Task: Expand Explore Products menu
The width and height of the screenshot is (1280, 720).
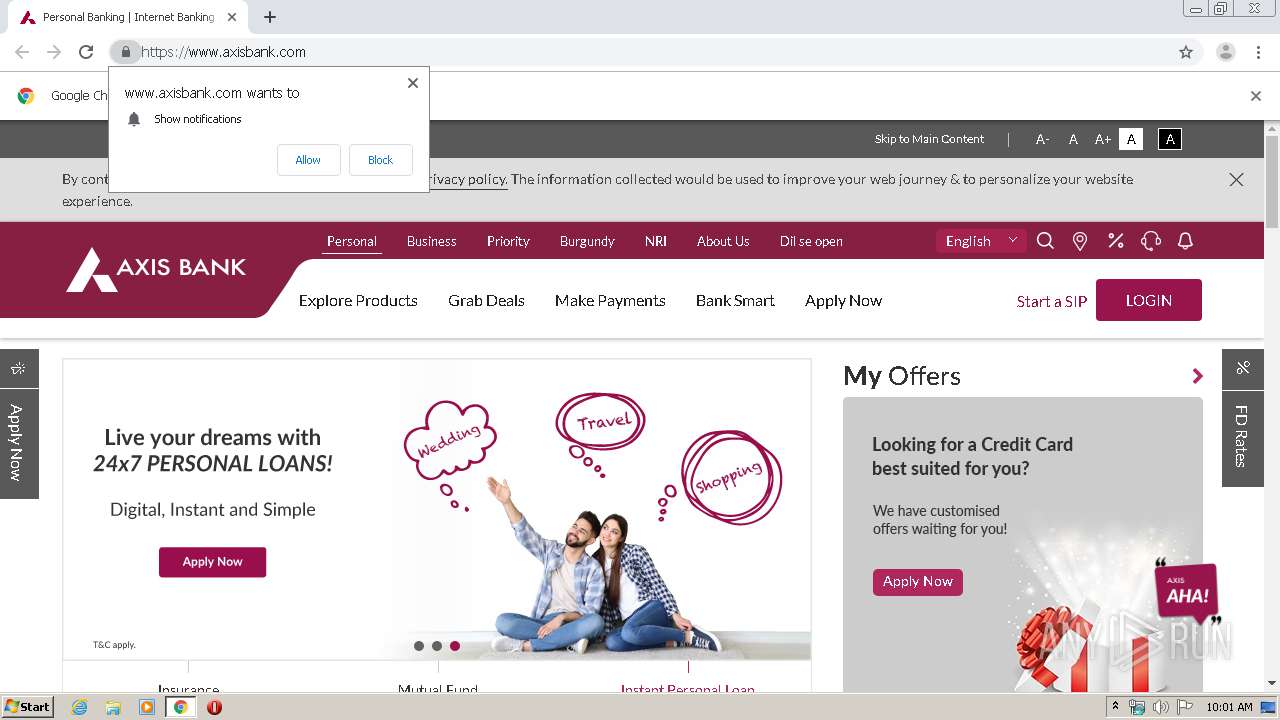Action: click(x=358, y=300)
